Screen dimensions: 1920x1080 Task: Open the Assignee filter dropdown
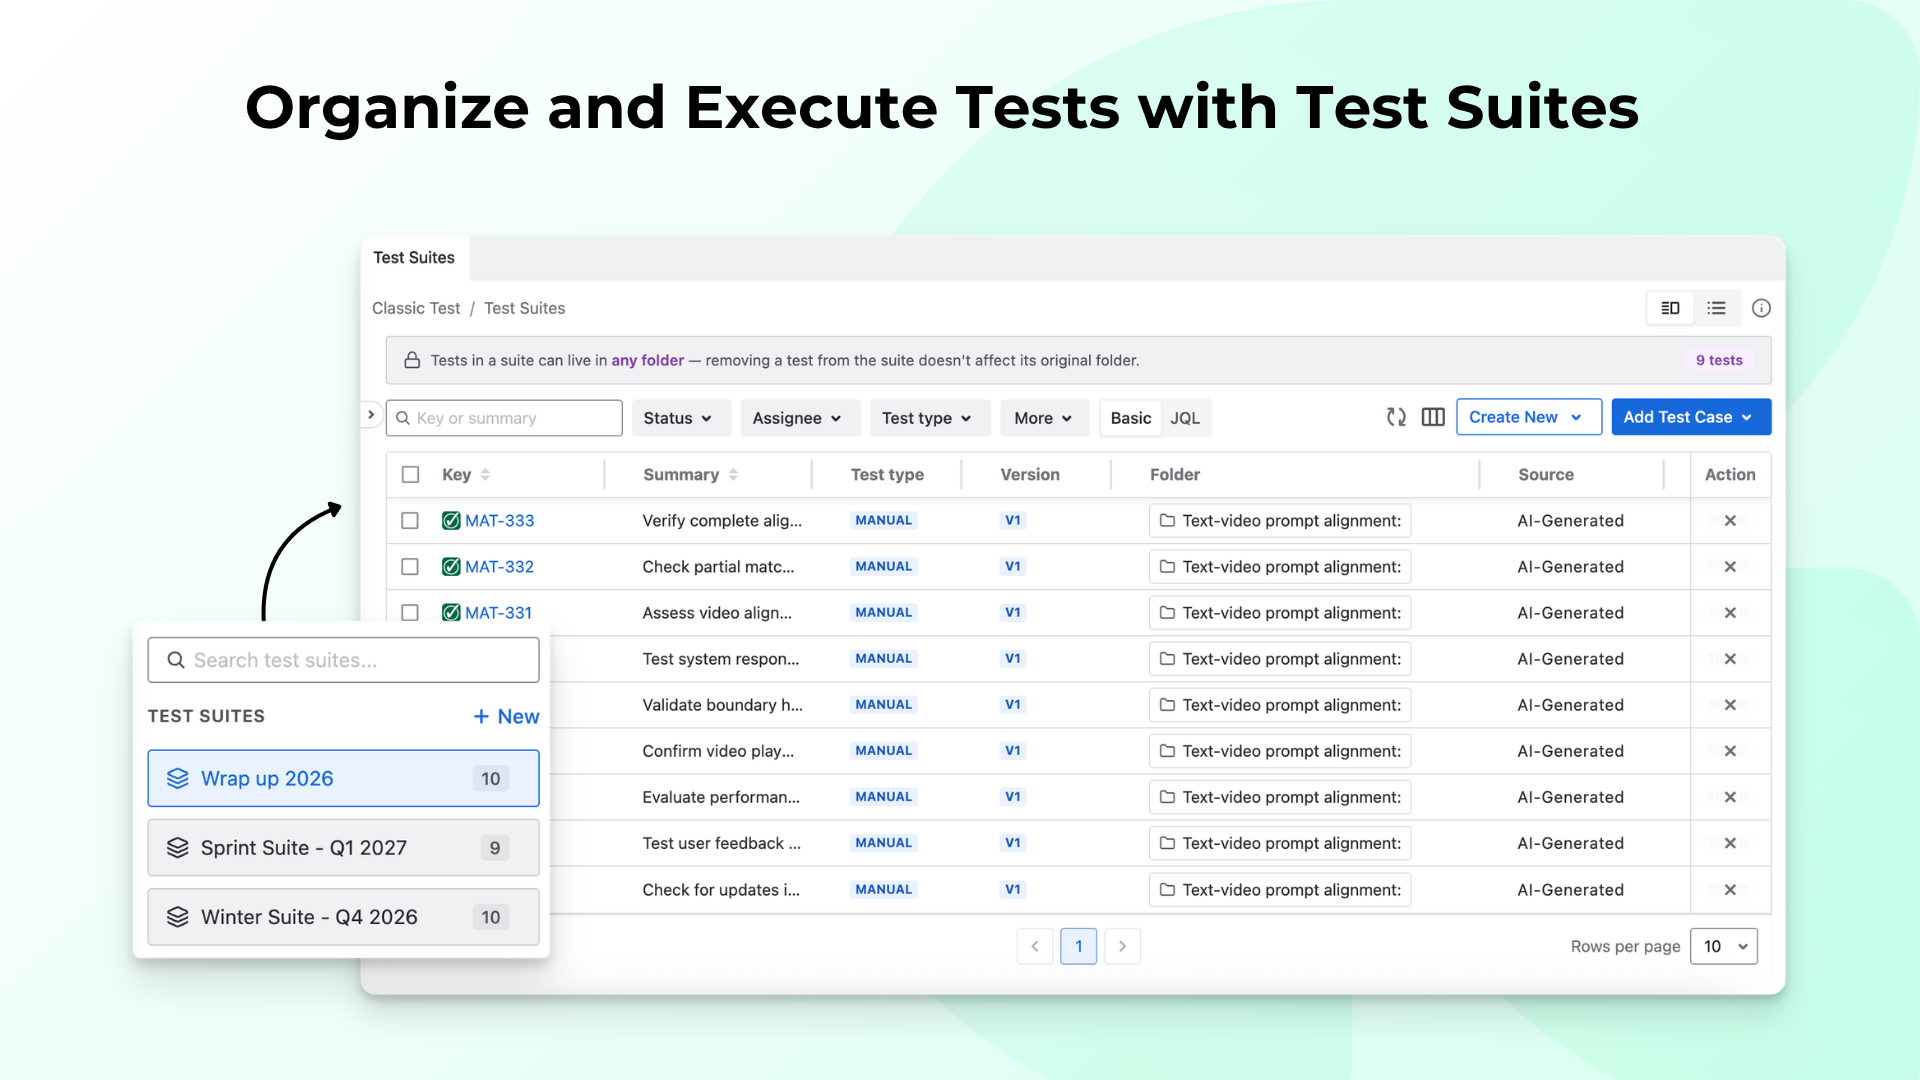pos(800,418)
